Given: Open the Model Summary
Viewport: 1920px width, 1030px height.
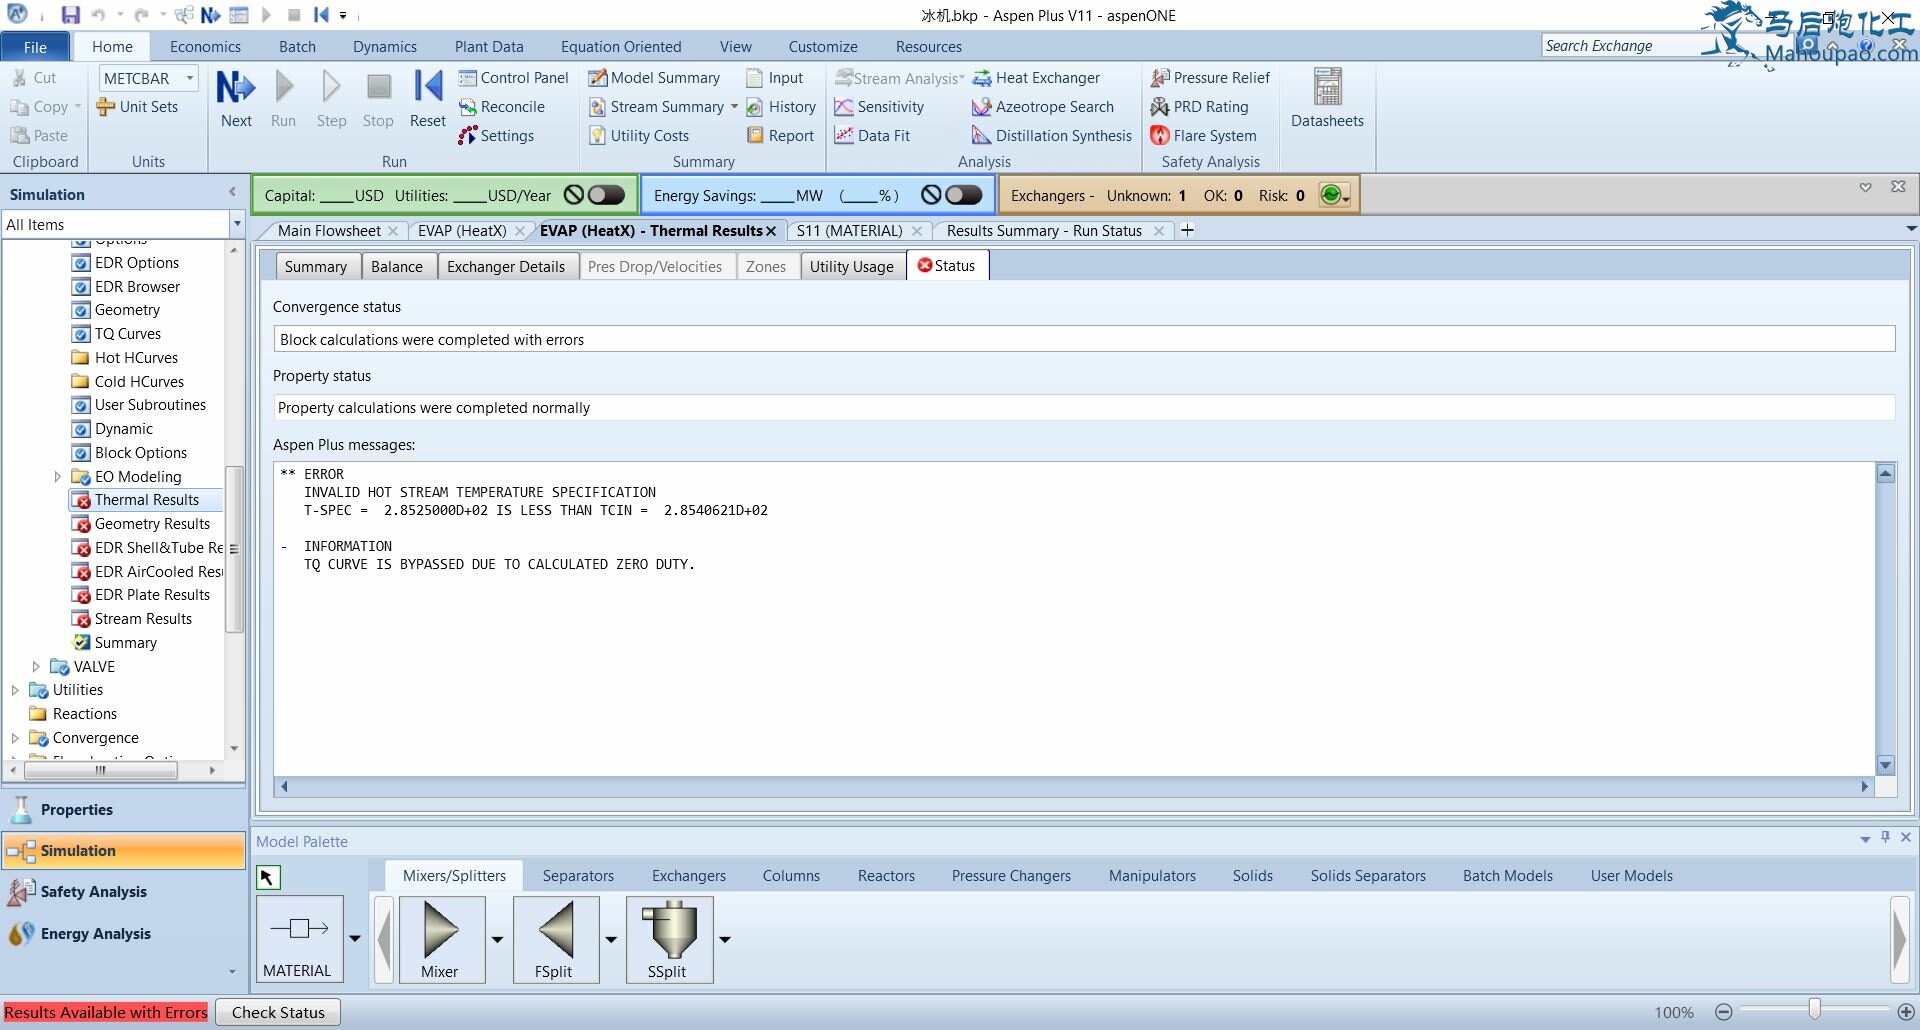Looking at the screenshot, I should 654,78.
